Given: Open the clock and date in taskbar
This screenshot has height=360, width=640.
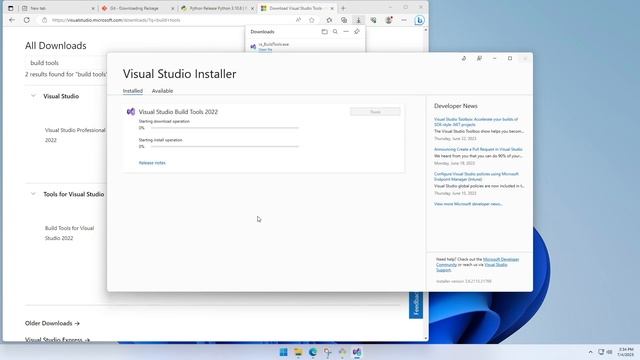Looking at the screenshot, I should 626,352.
